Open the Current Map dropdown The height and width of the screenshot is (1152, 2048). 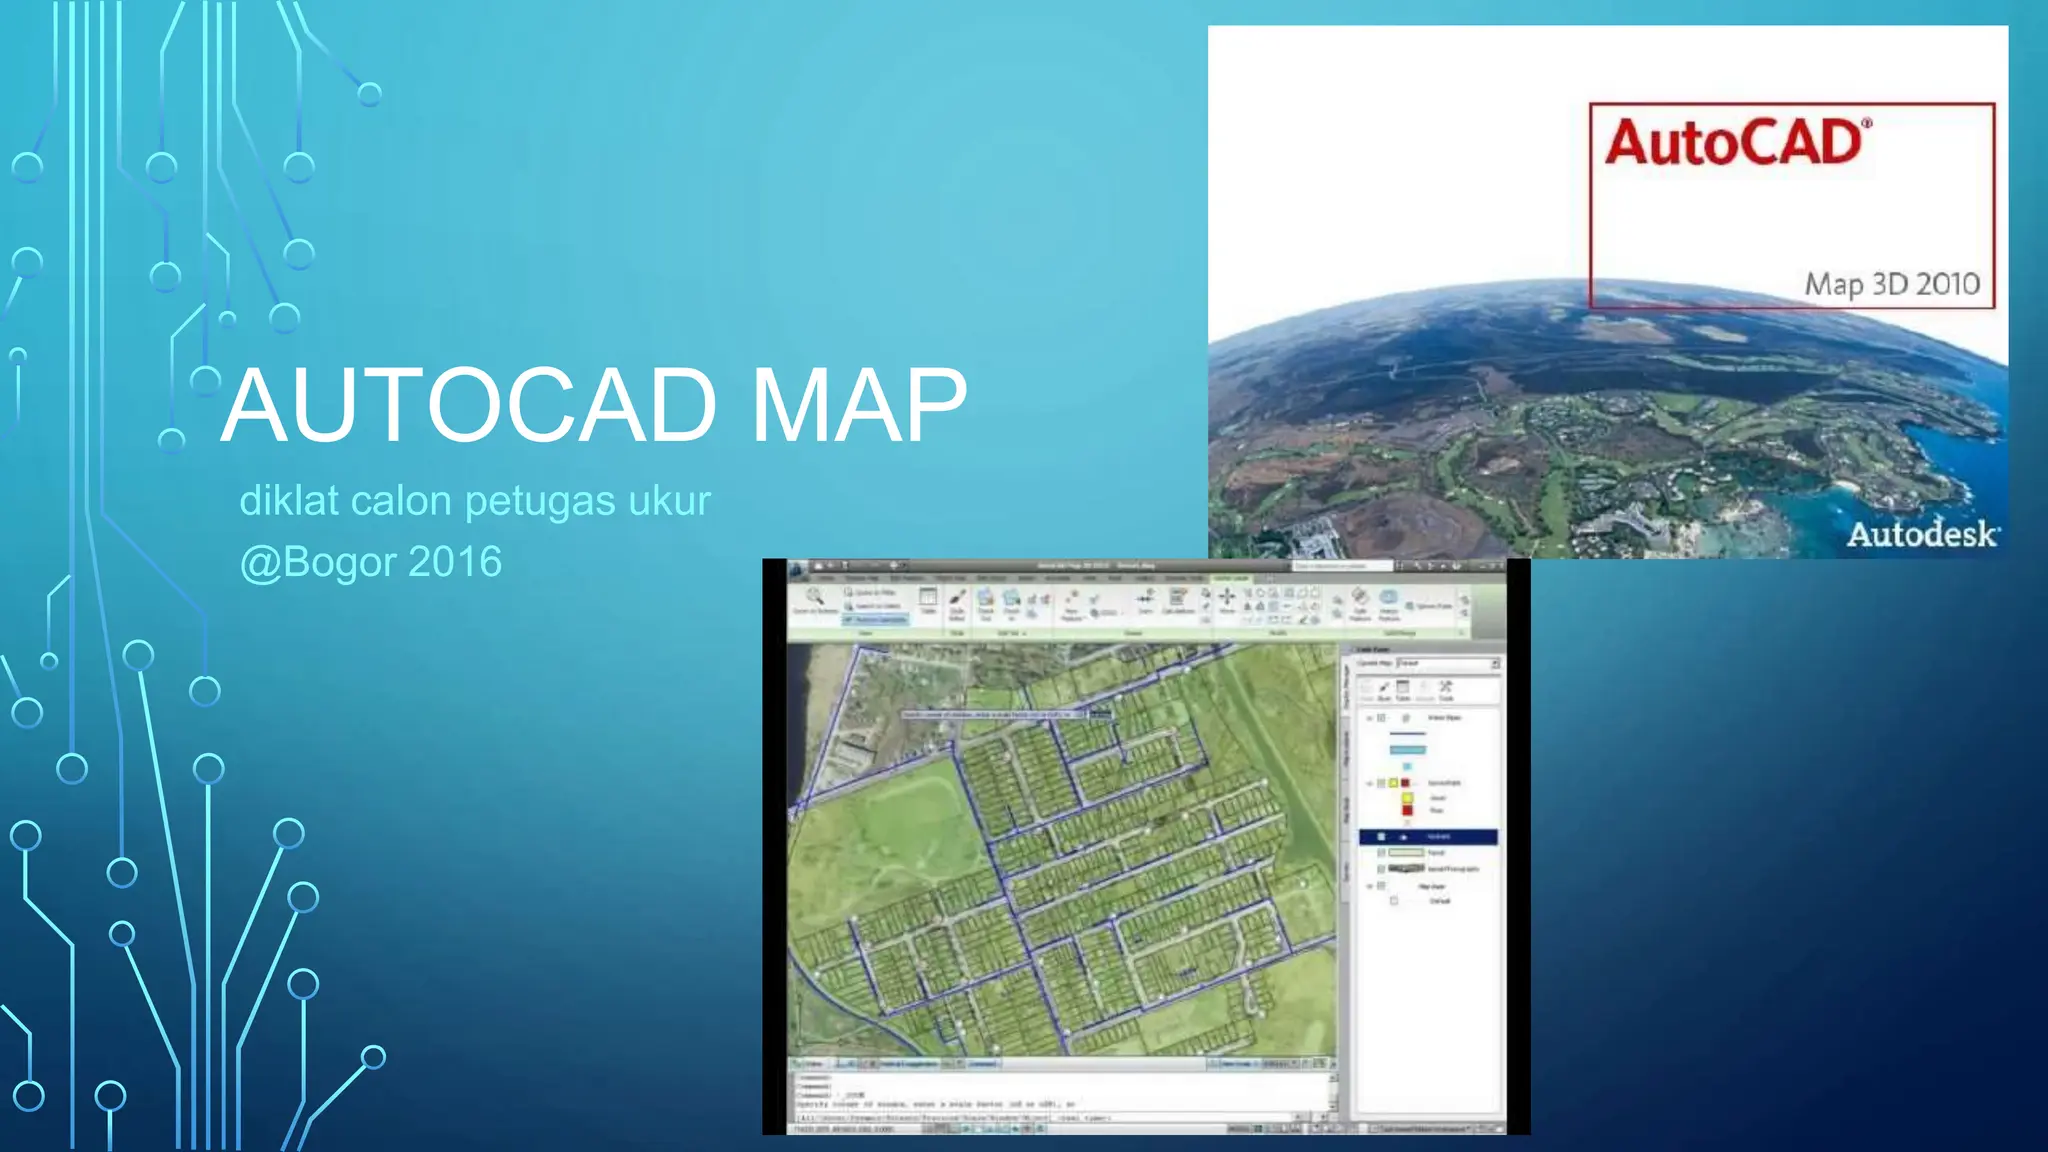tap(1495, 663)
